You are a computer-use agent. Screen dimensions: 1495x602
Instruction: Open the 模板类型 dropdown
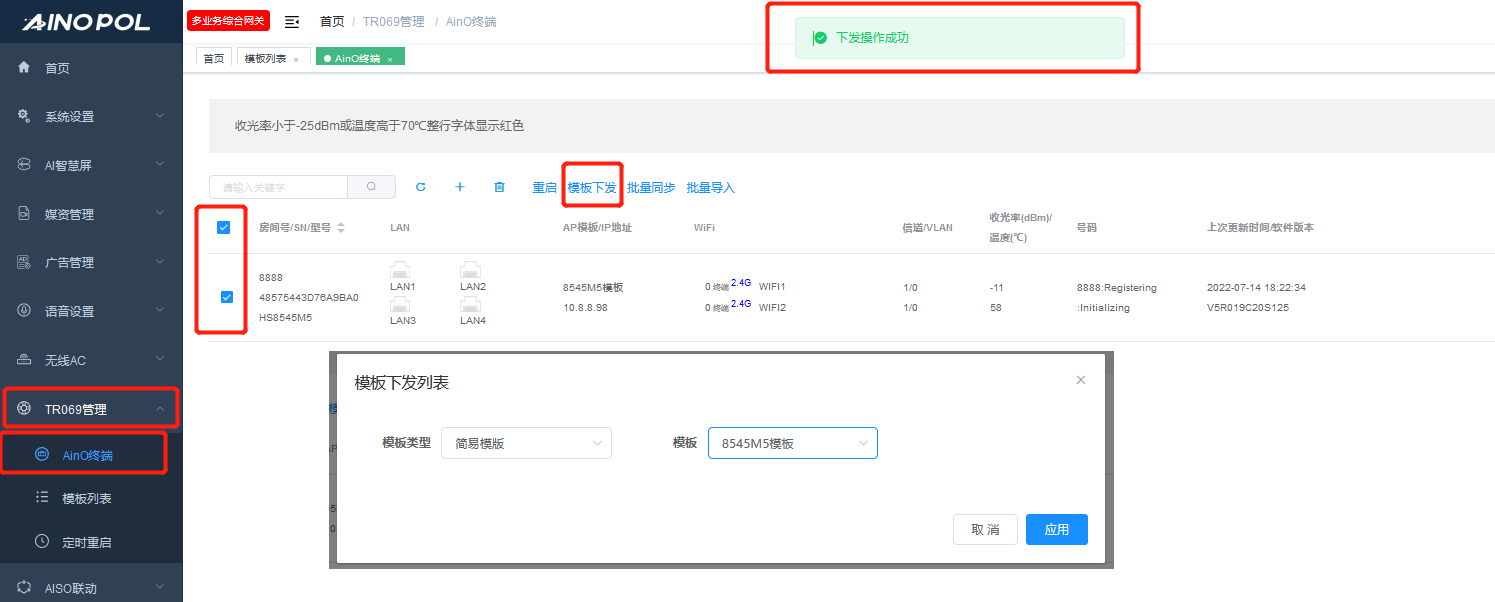pos(526,443)
